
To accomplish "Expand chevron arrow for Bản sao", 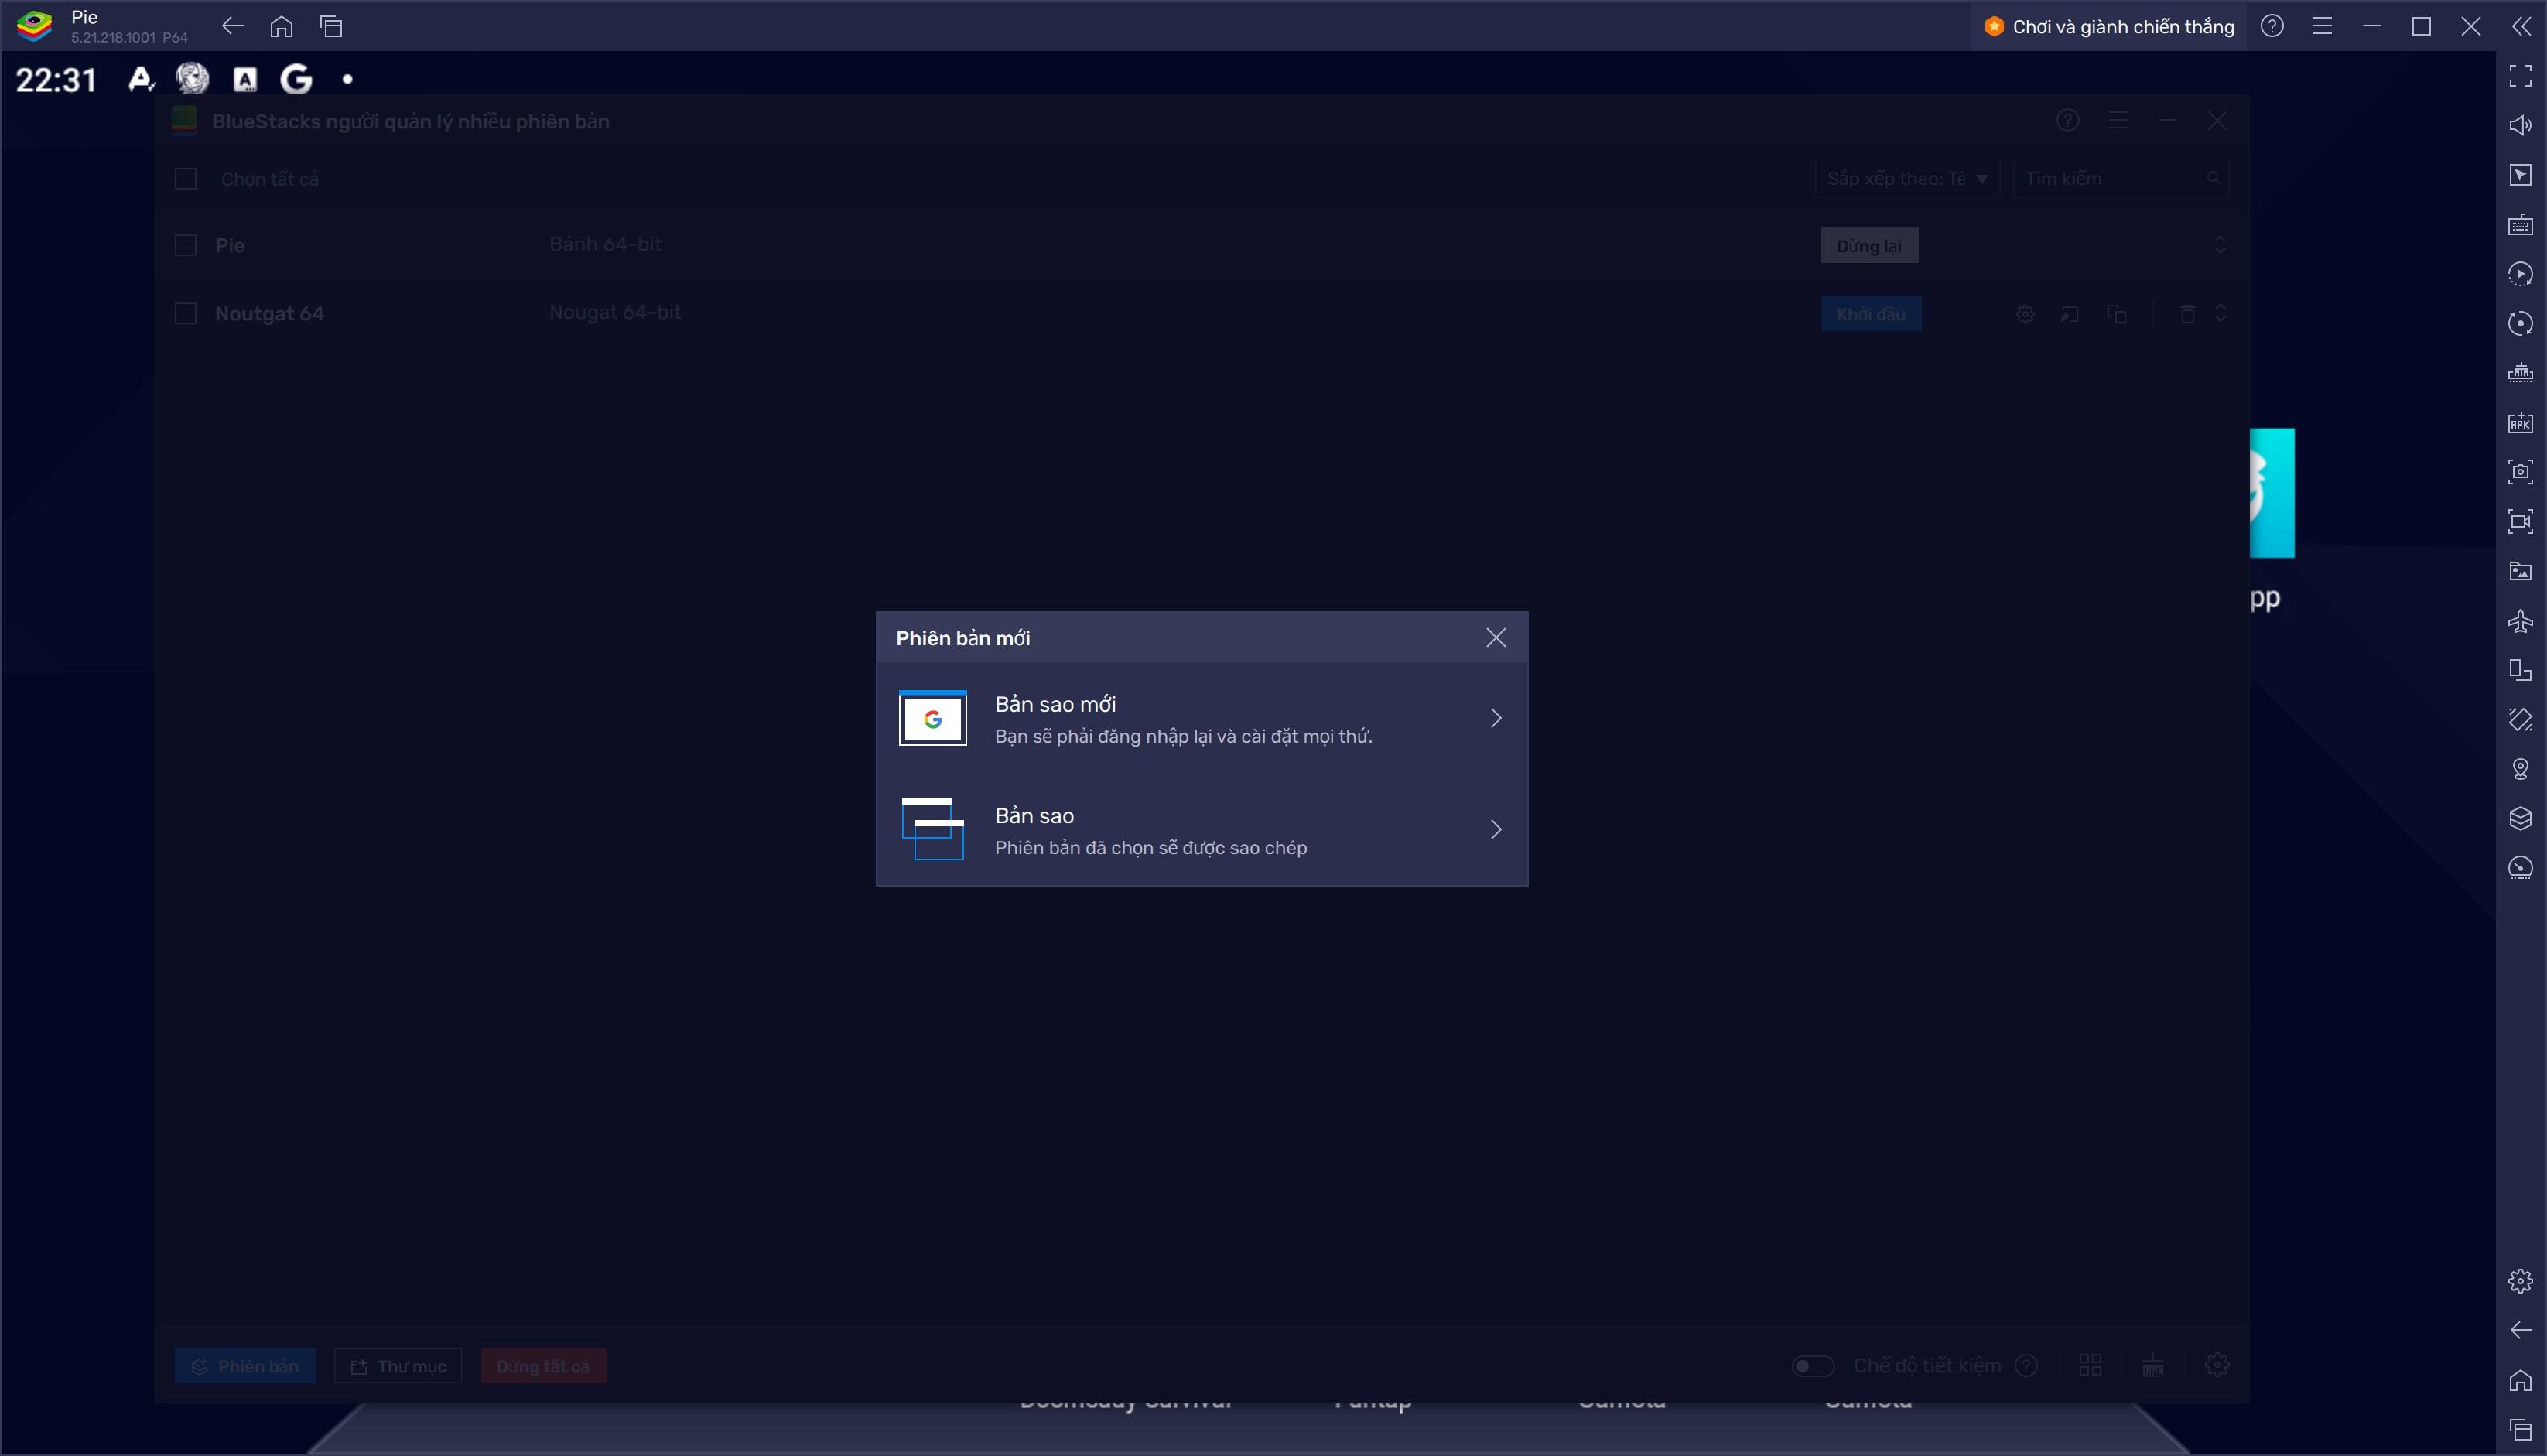I will (1496, 830).
